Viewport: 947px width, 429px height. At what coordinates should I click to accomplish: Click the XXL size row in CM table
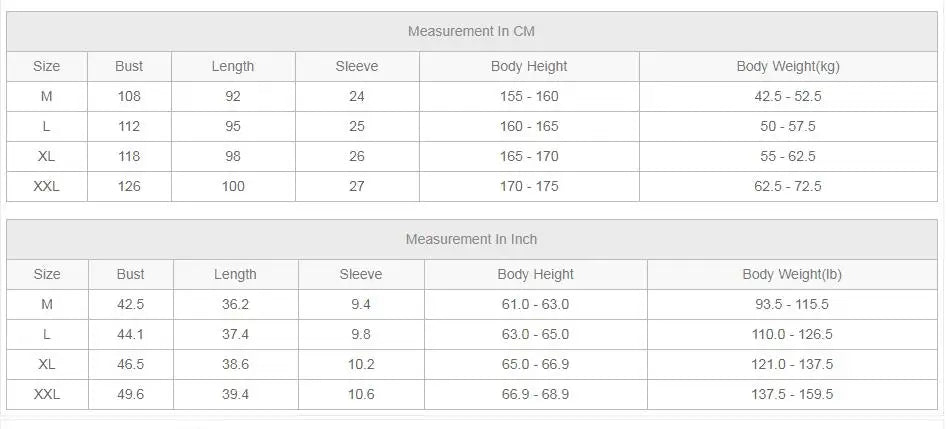coord(472,187)
